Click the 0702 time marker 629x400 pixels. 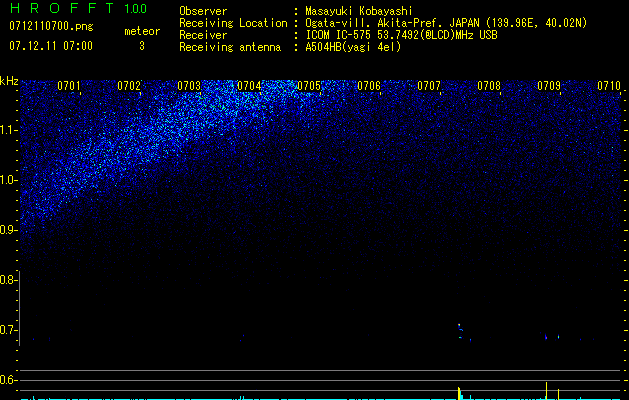[x=129, y=86]
